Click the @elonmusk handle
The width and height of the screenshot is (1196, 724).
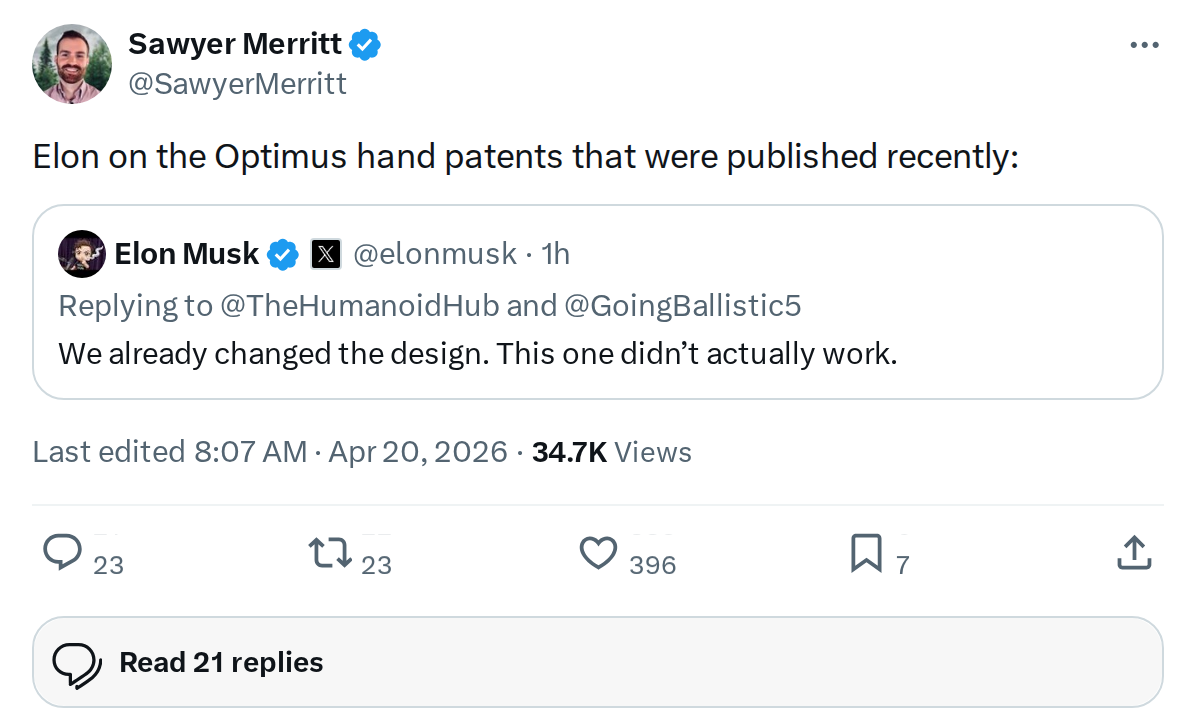pos(434,254)
